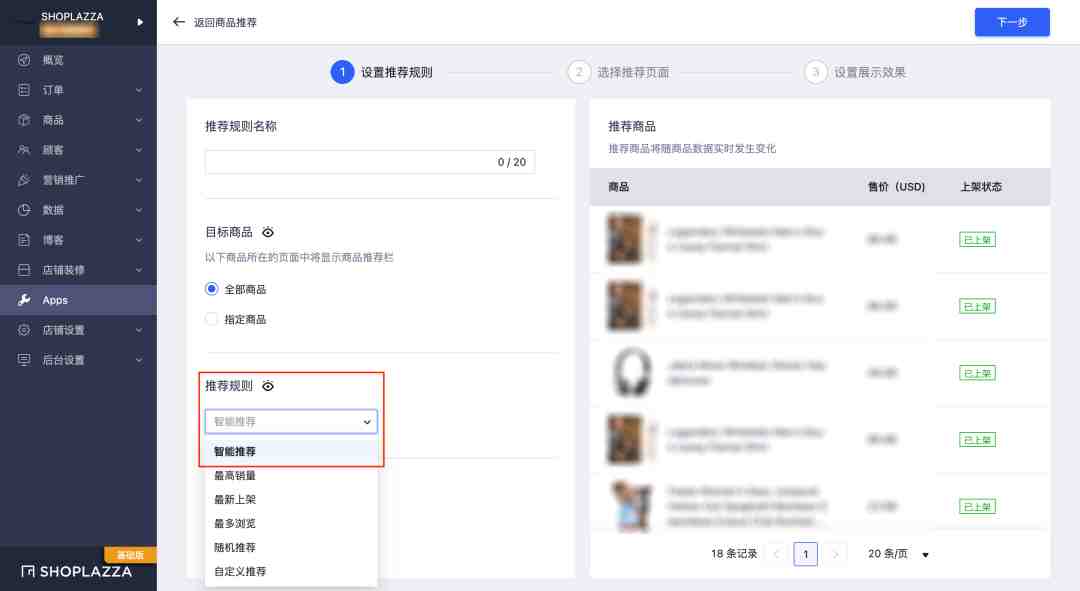Click the SHOPLAZZA logo at bottom
This screenshot has width=1080, height=591.
coord(76,571)
